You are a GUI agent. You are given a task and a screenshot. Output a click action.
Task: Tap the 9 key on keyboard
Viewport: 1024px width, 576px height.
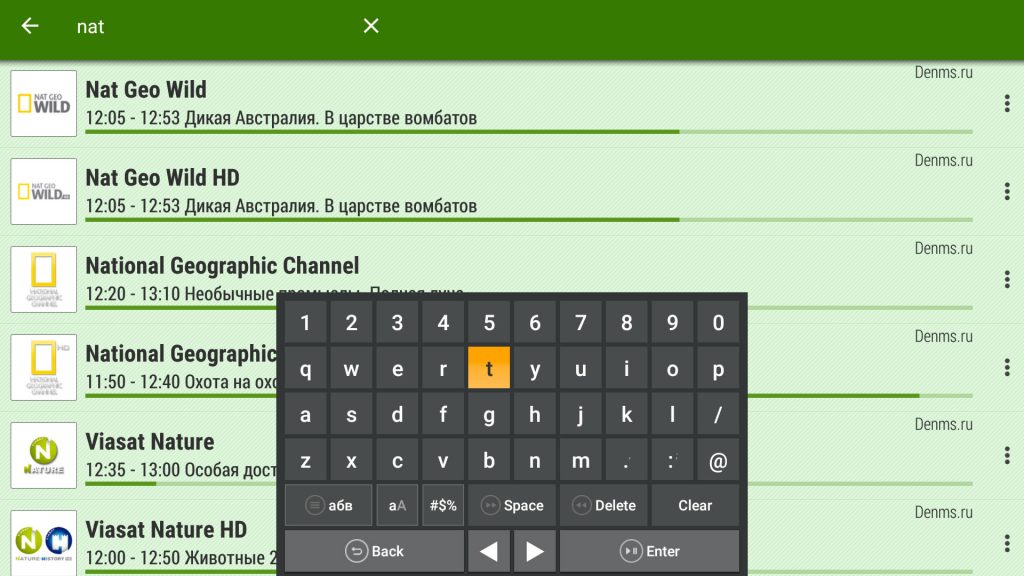[x=673, y=322]
